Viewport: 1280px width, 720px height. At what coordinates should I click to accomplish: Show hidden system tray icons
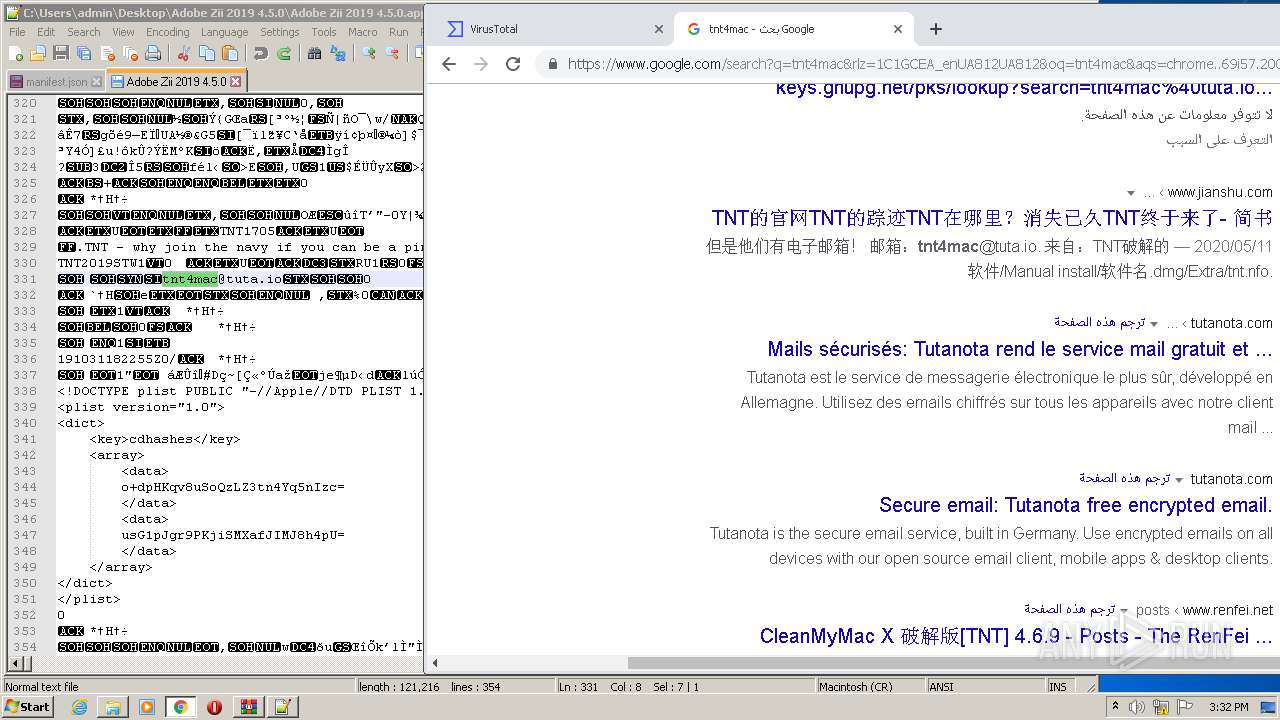(x=1115, y=707)
